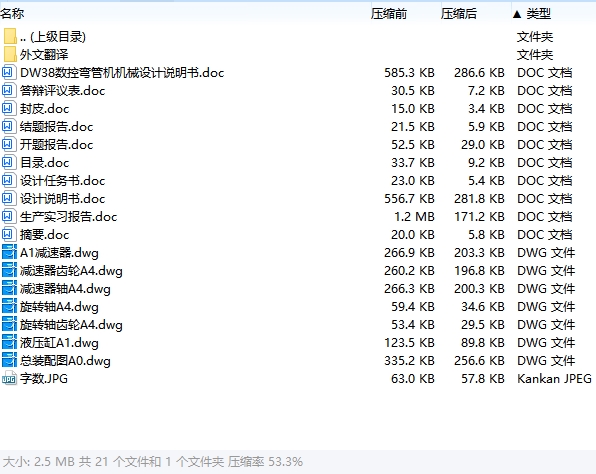Select the 总装配图A0.dwg file name
The width and height of the screenshot is (596, 474).
[x=65, y=361]
